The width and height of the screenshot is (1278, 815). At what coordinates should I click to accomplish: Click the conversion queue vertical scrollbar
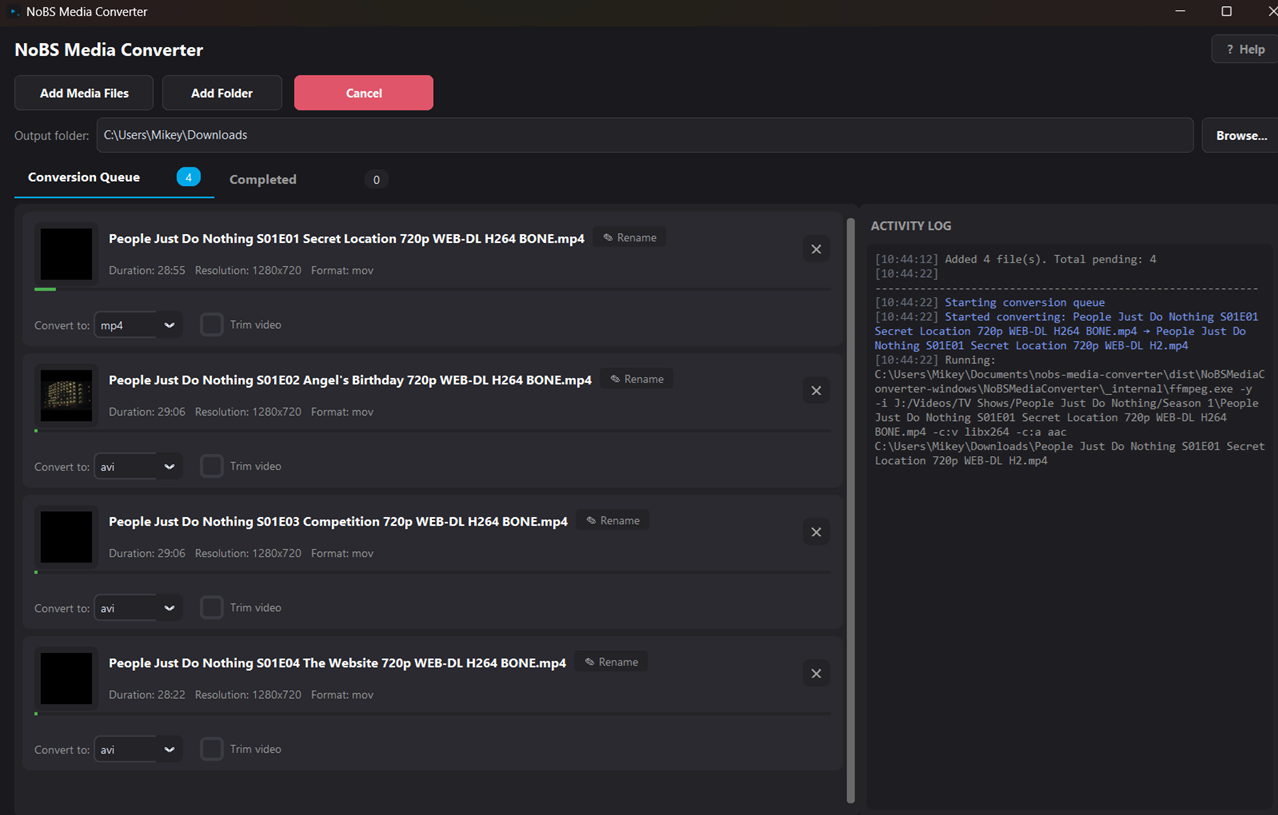point(851,510)
